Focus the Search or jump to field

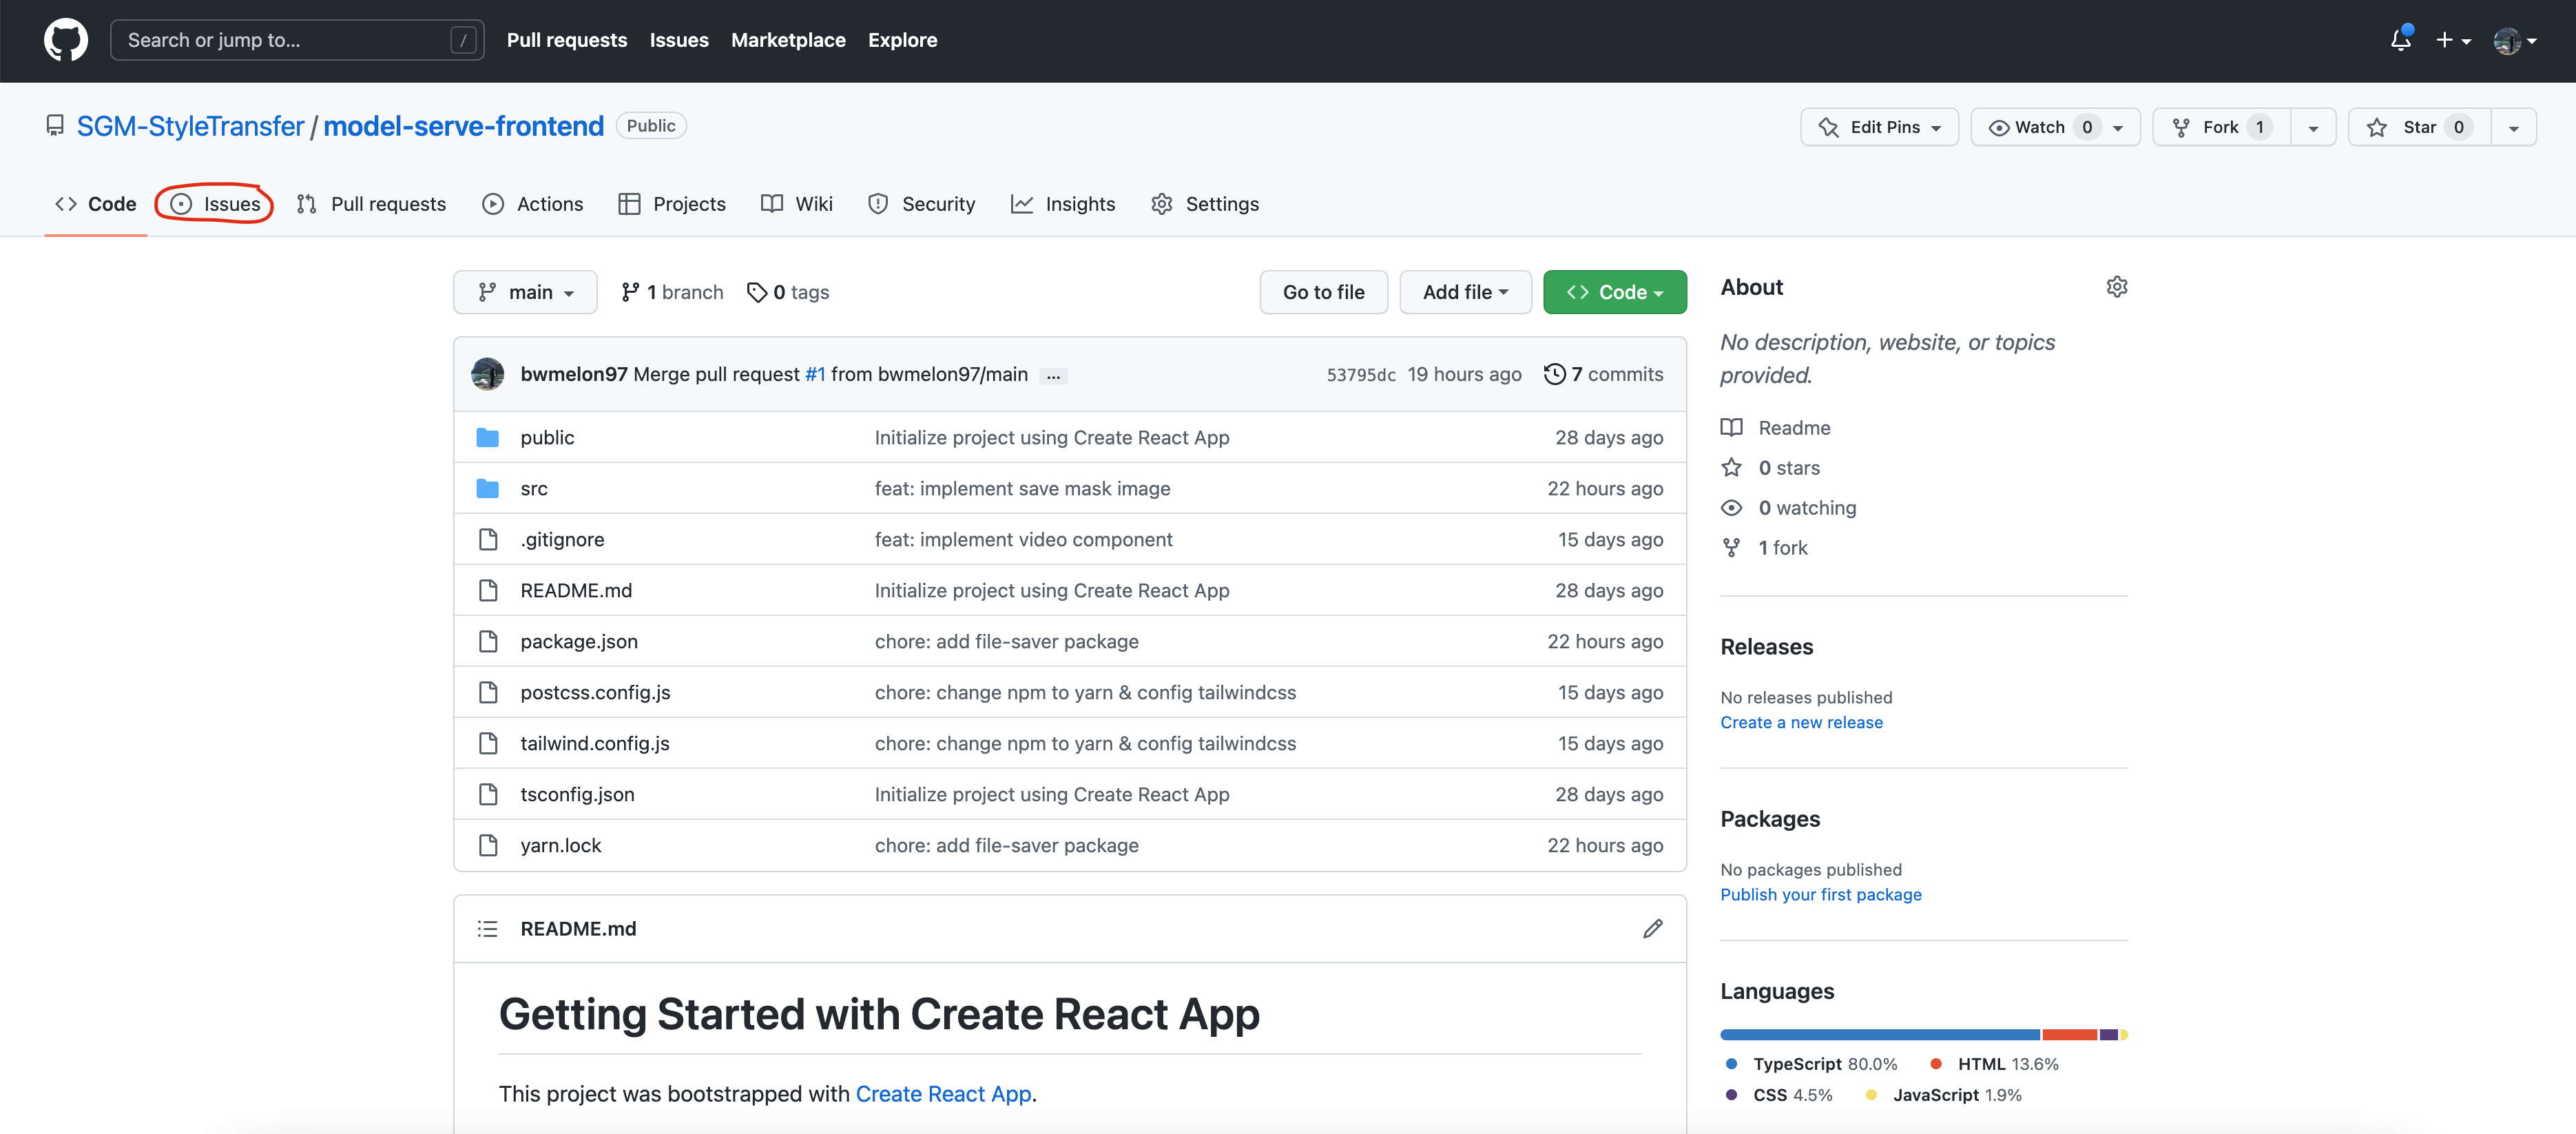click(x=285, y=40)
